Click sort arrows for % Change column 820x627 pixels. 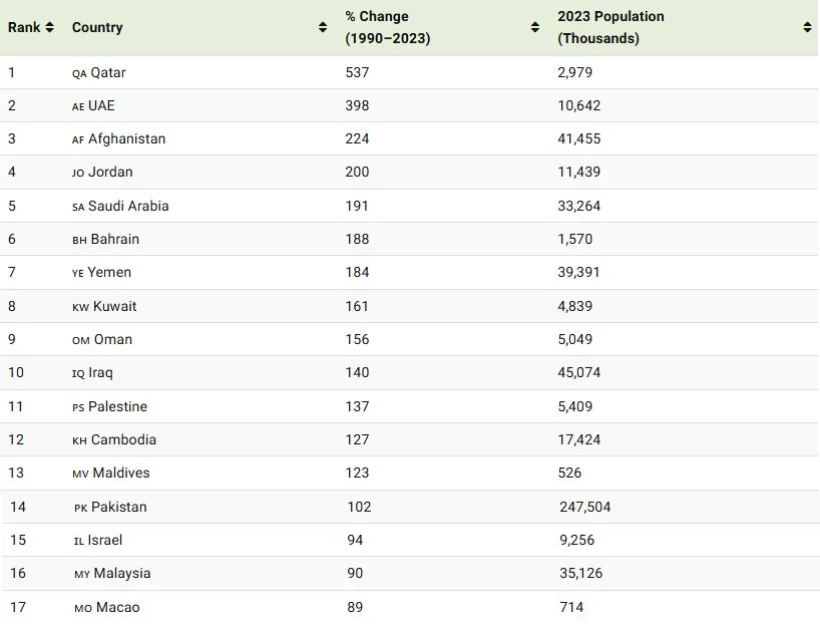coord(535,27)
